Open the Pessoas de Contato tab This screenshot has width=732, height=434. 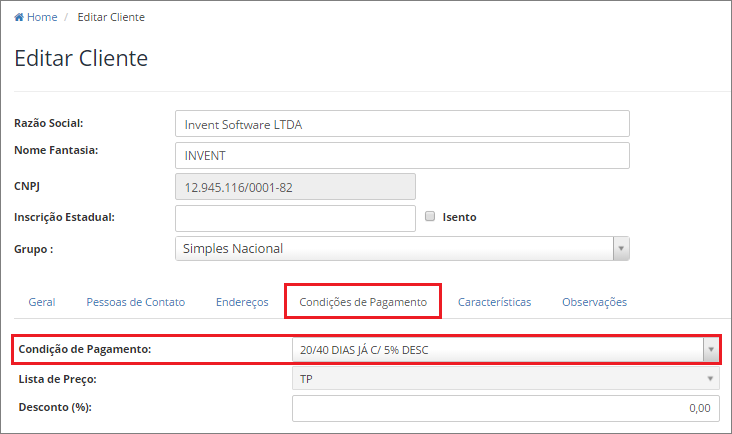coord(135,302)
